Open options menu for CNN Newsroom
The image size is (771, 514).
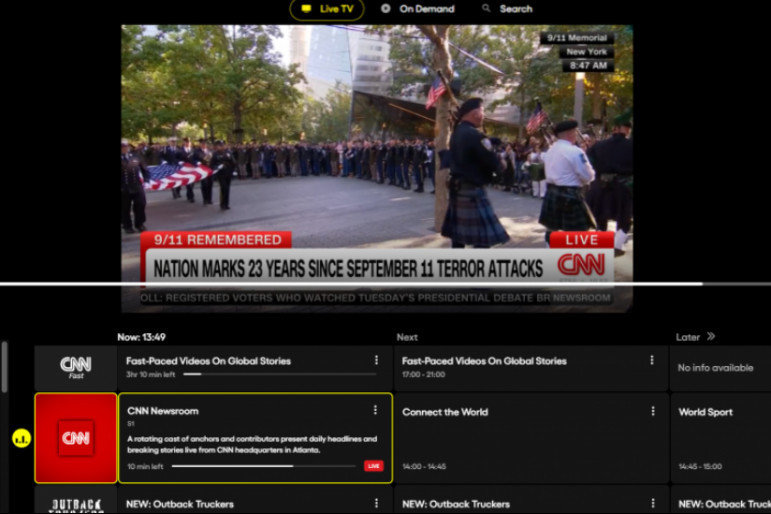coord(375,410)
